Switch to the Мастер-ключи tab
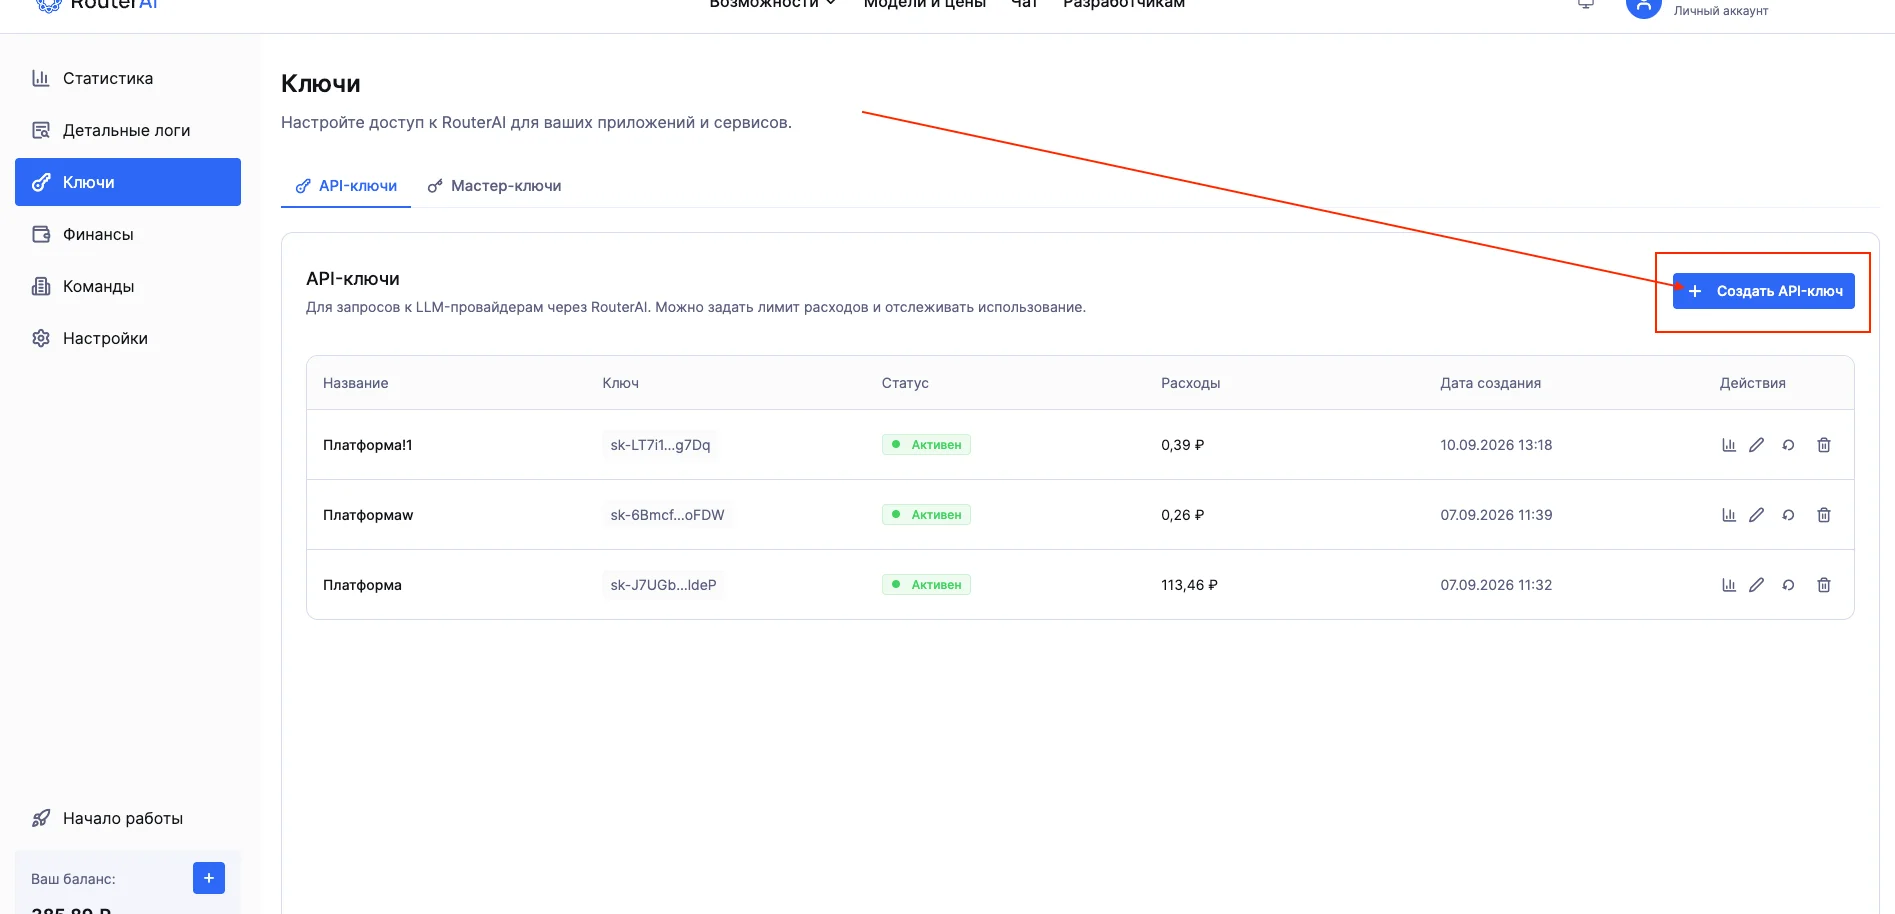Viewport: 1895px width, 914px height. (494, 186)
